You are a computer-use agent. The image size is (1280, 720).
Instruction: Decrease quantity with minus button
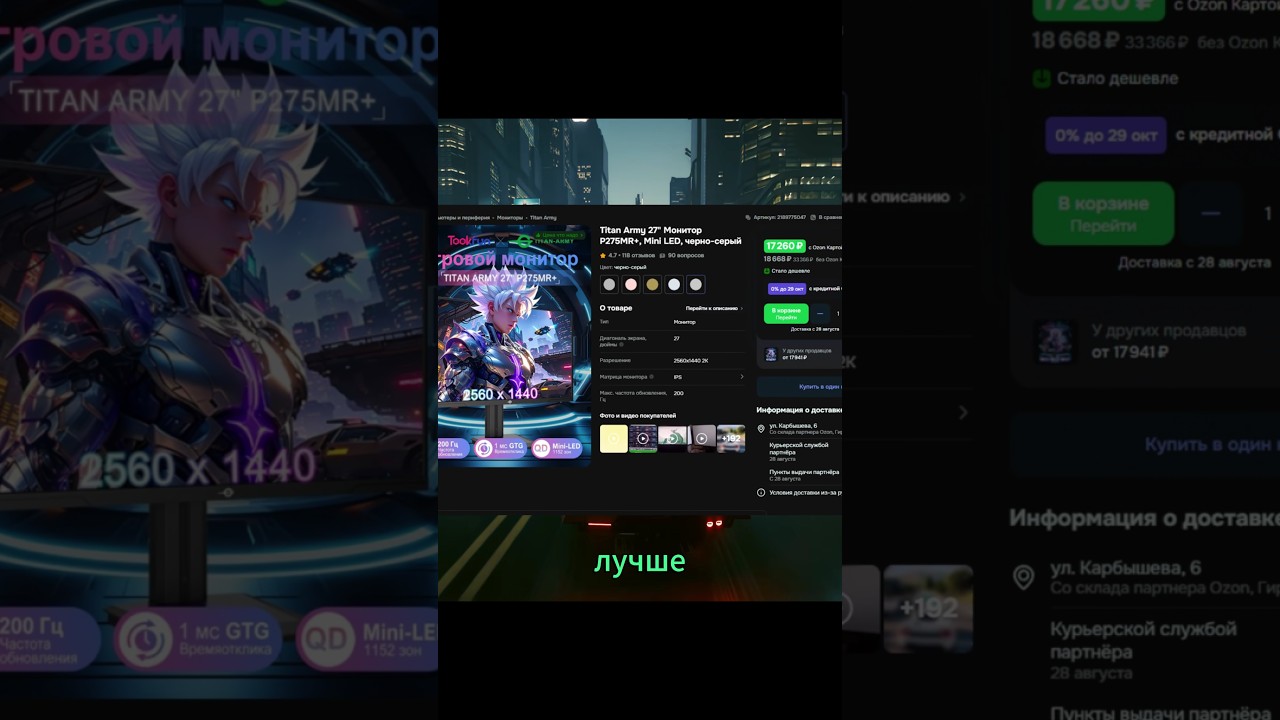click(820, 313)
